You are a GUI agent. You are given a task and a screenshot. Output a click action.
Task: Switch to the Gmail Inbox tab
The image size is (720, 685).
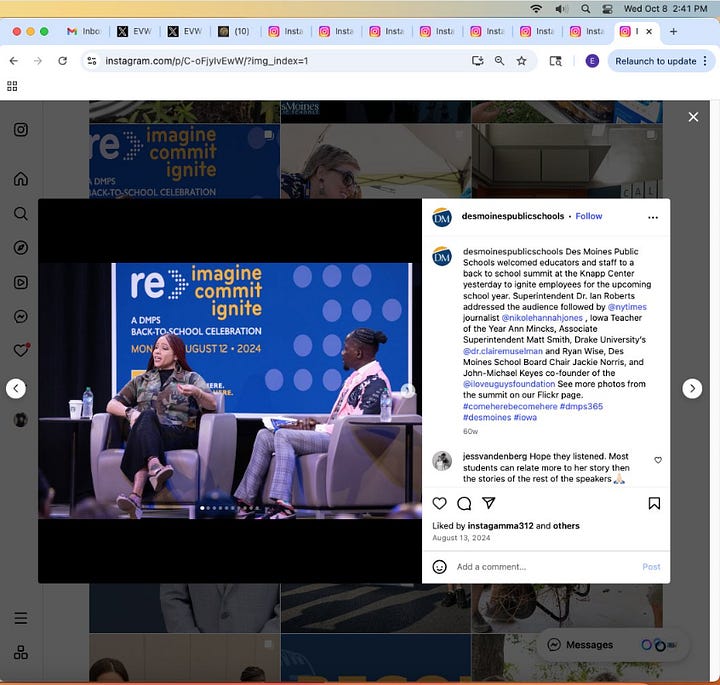84,31
